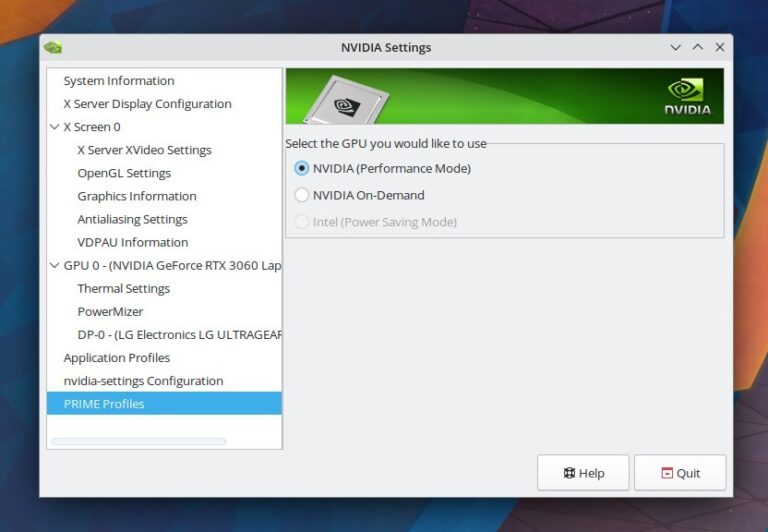Open X Server Display Configuration
This screenshot has width=768, height=532.
click(x=147, y=104)
